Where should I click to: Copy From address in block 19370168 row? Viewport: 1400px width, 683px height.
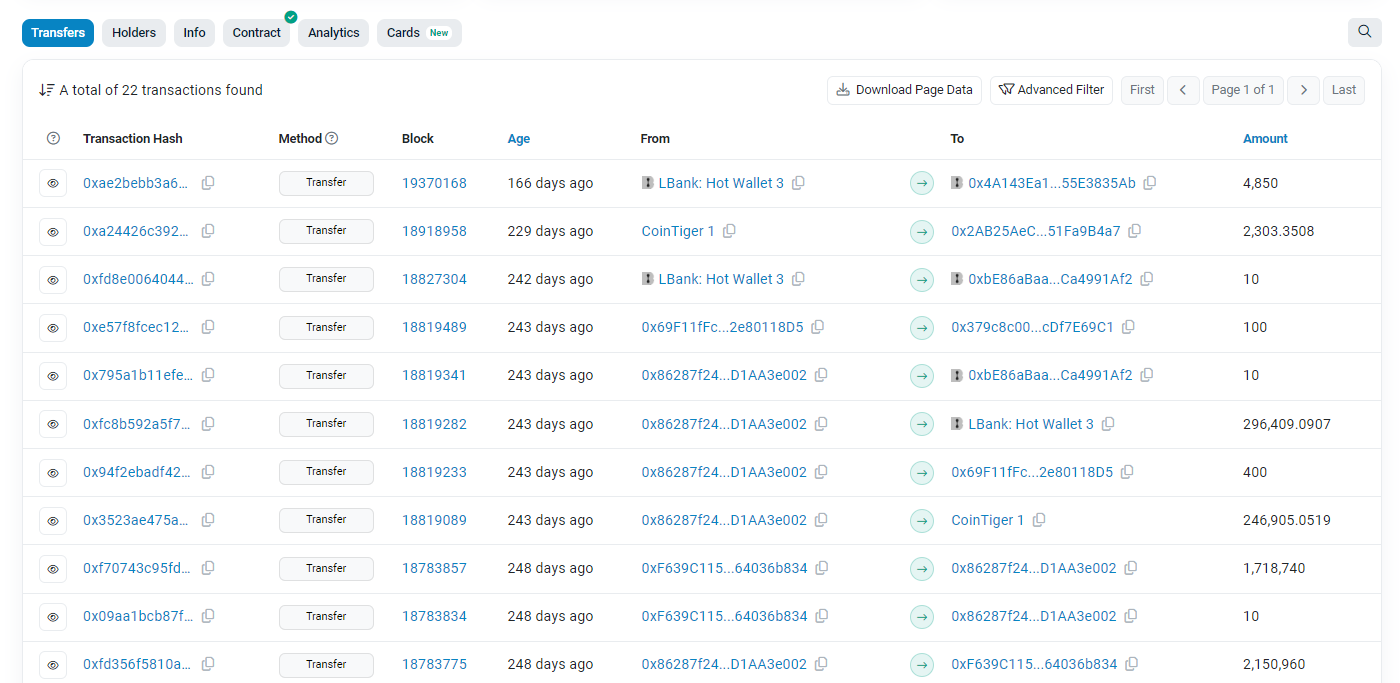pos(798,183)
